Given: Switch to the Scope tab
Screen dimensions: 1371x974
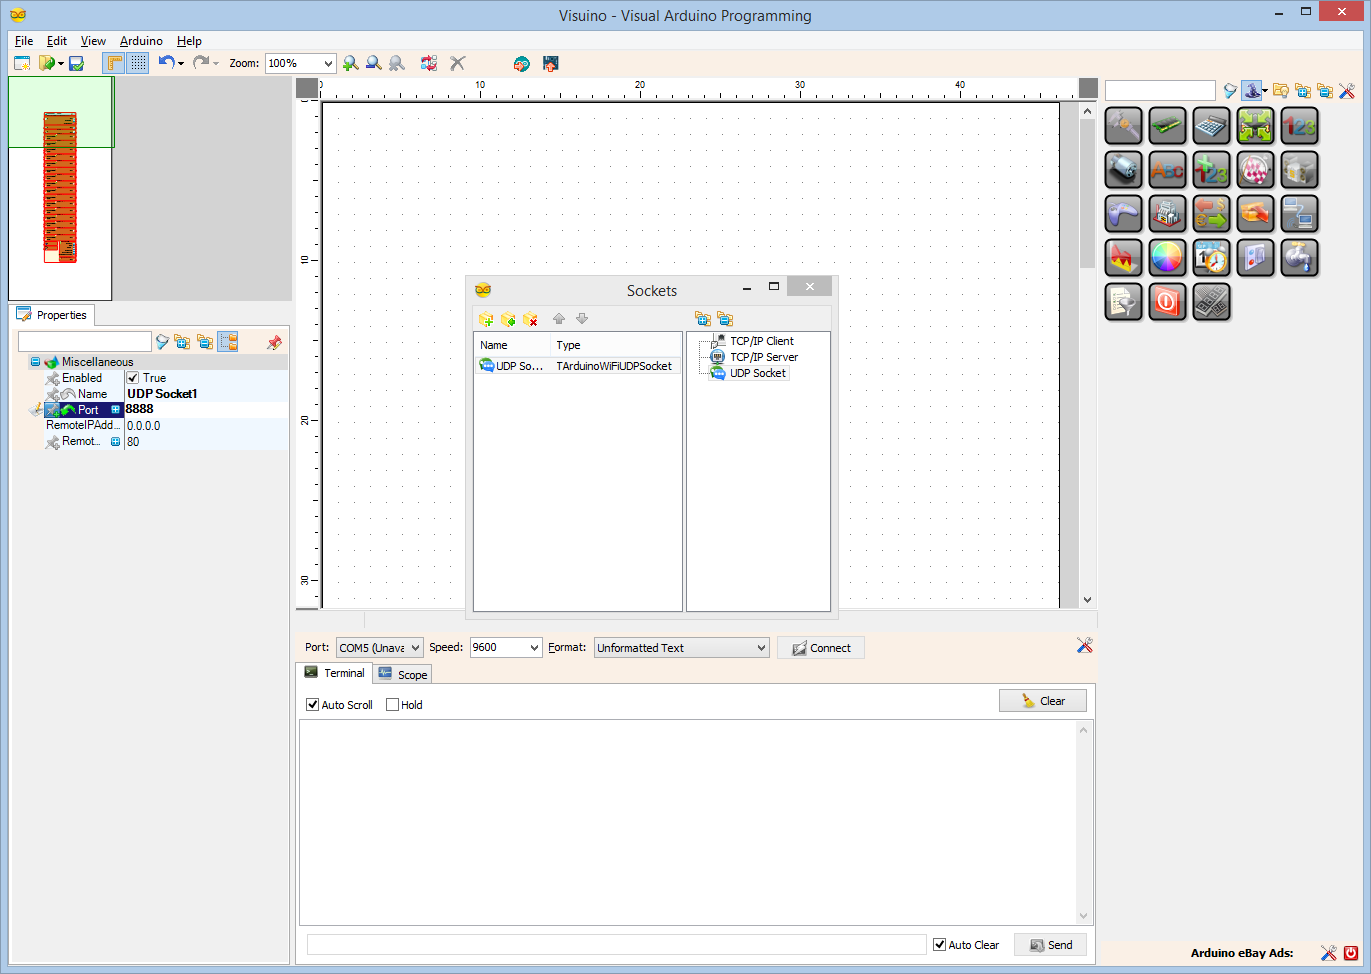Looking at the screenshot, I should pos(403,675).
